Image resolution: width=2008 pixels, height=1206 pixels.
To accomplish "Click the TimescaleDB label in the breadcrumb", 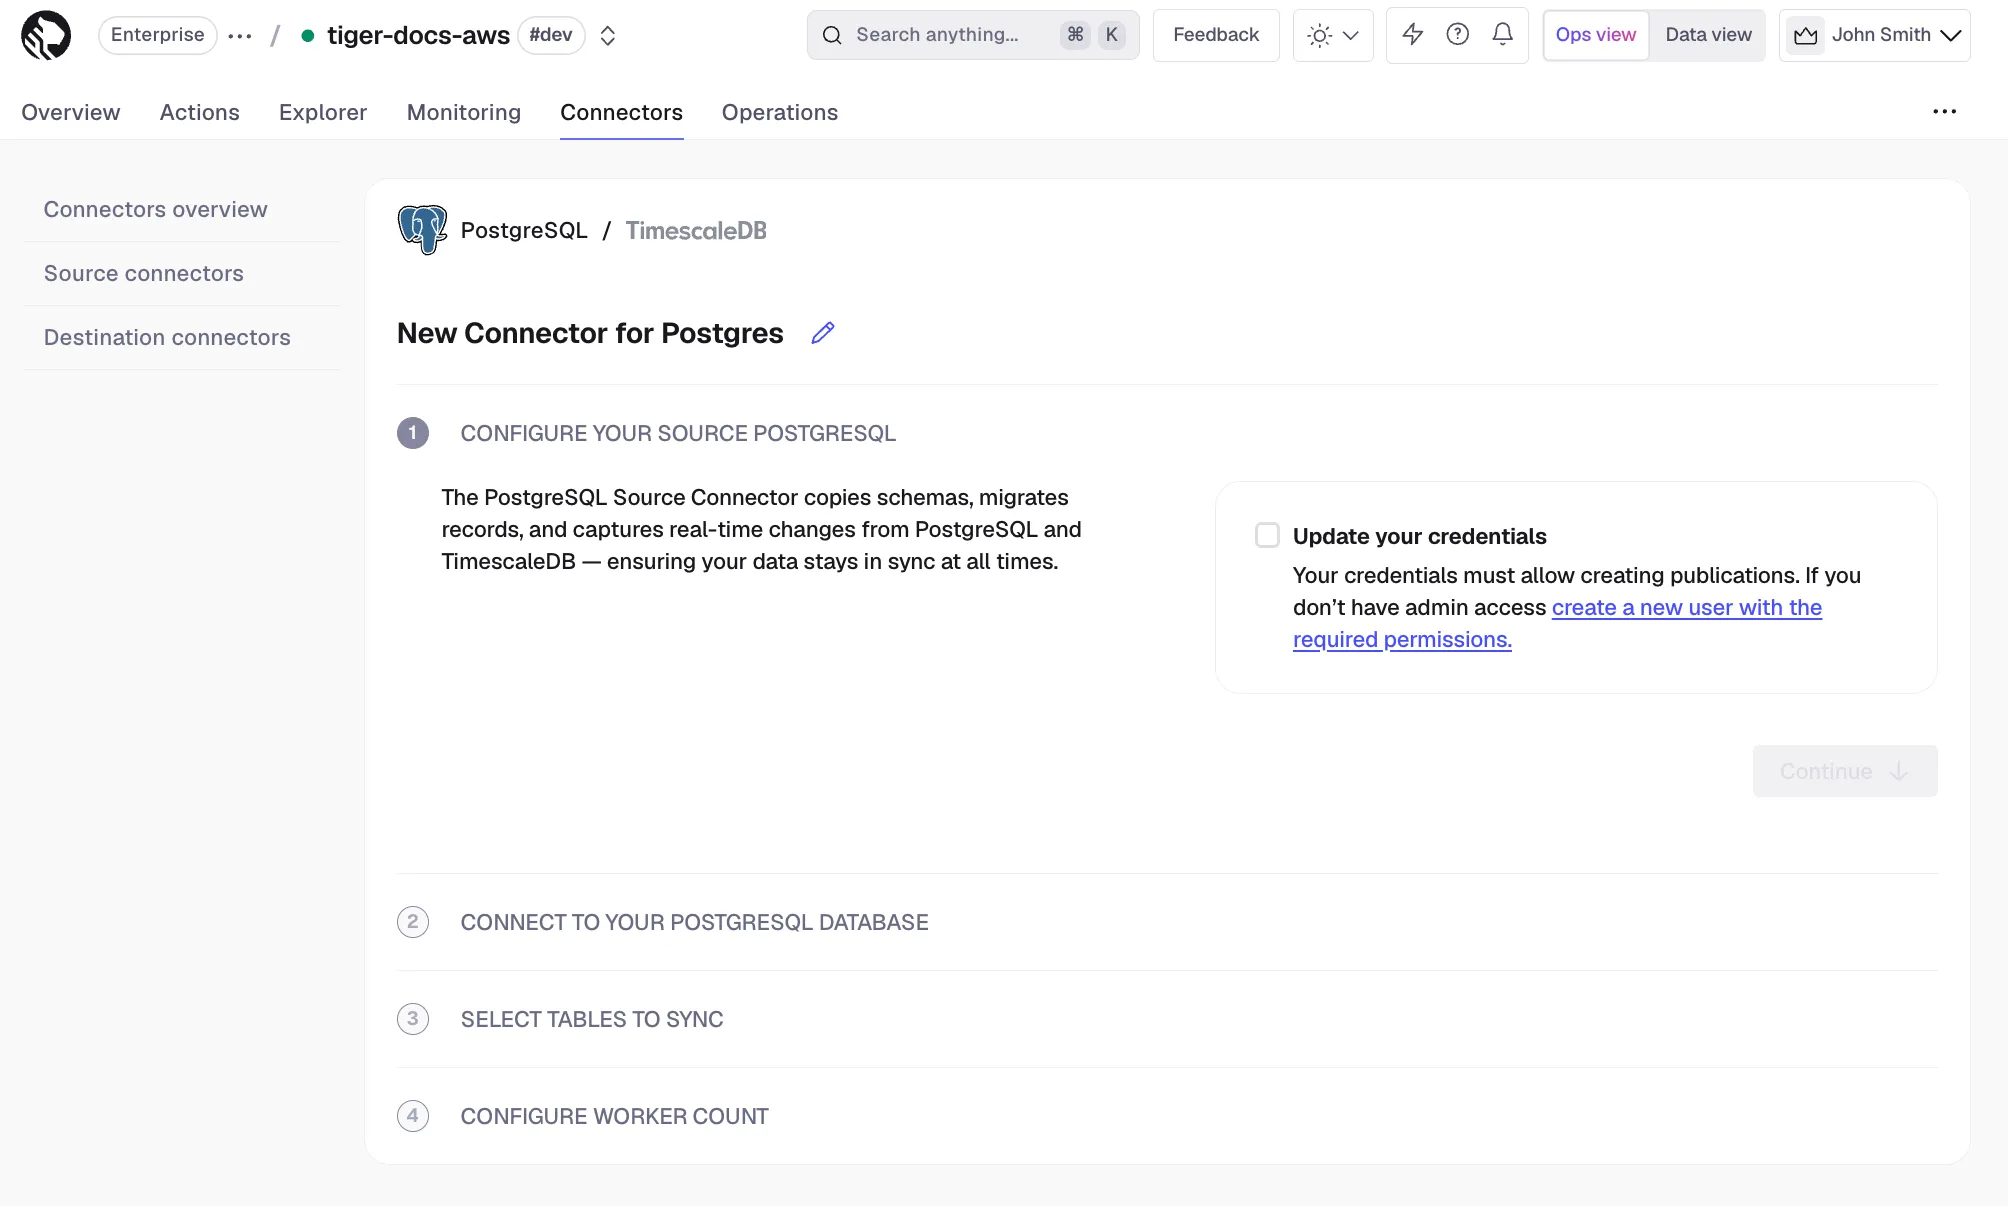I will [696, 230].
